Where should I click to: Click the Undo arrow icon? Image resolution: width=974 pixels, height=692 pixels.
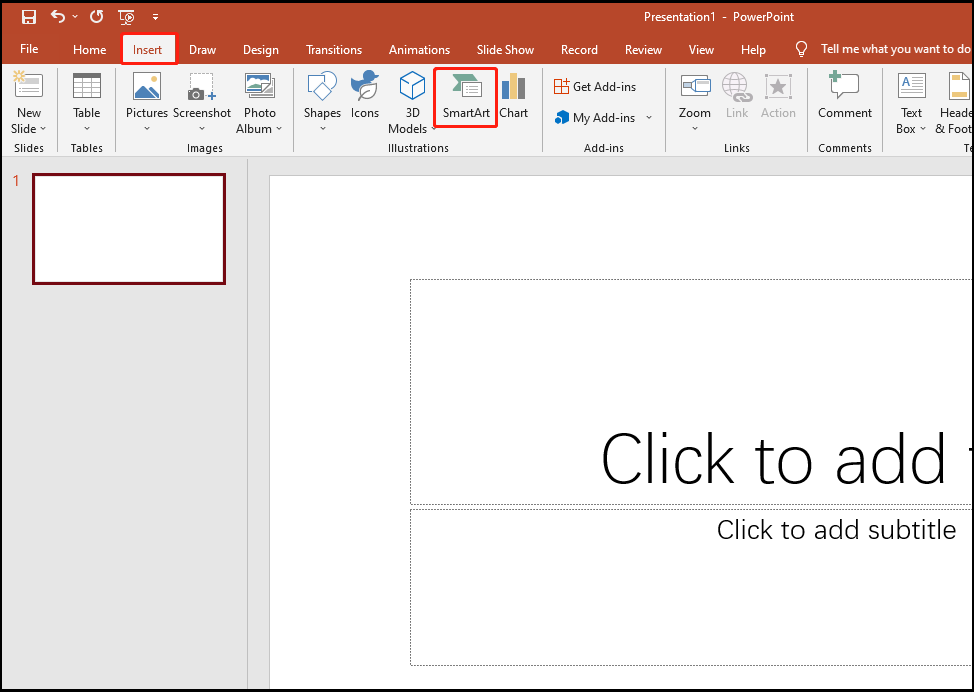click(58, 17)
